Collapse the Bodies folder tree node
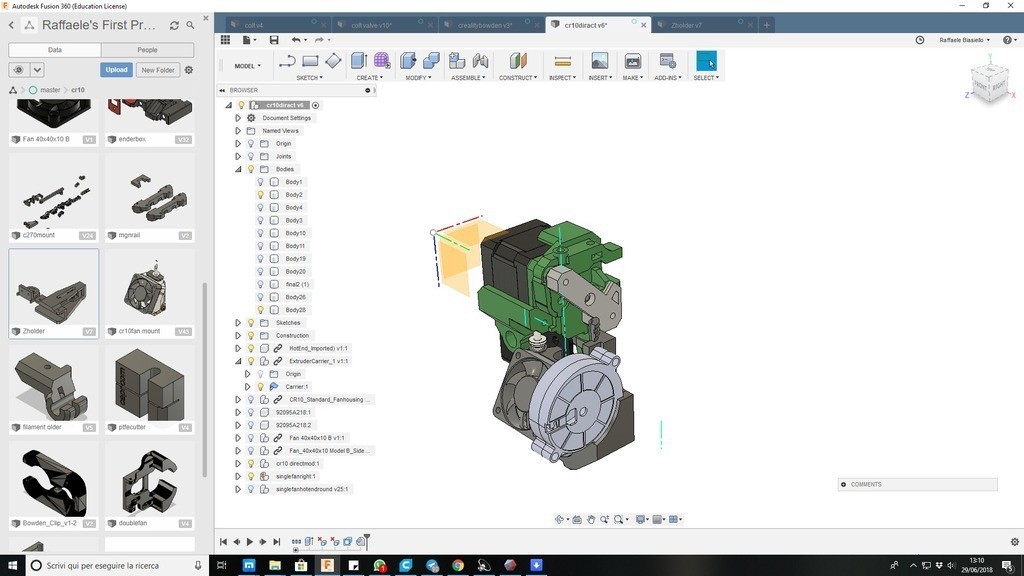 click(238, 169)
